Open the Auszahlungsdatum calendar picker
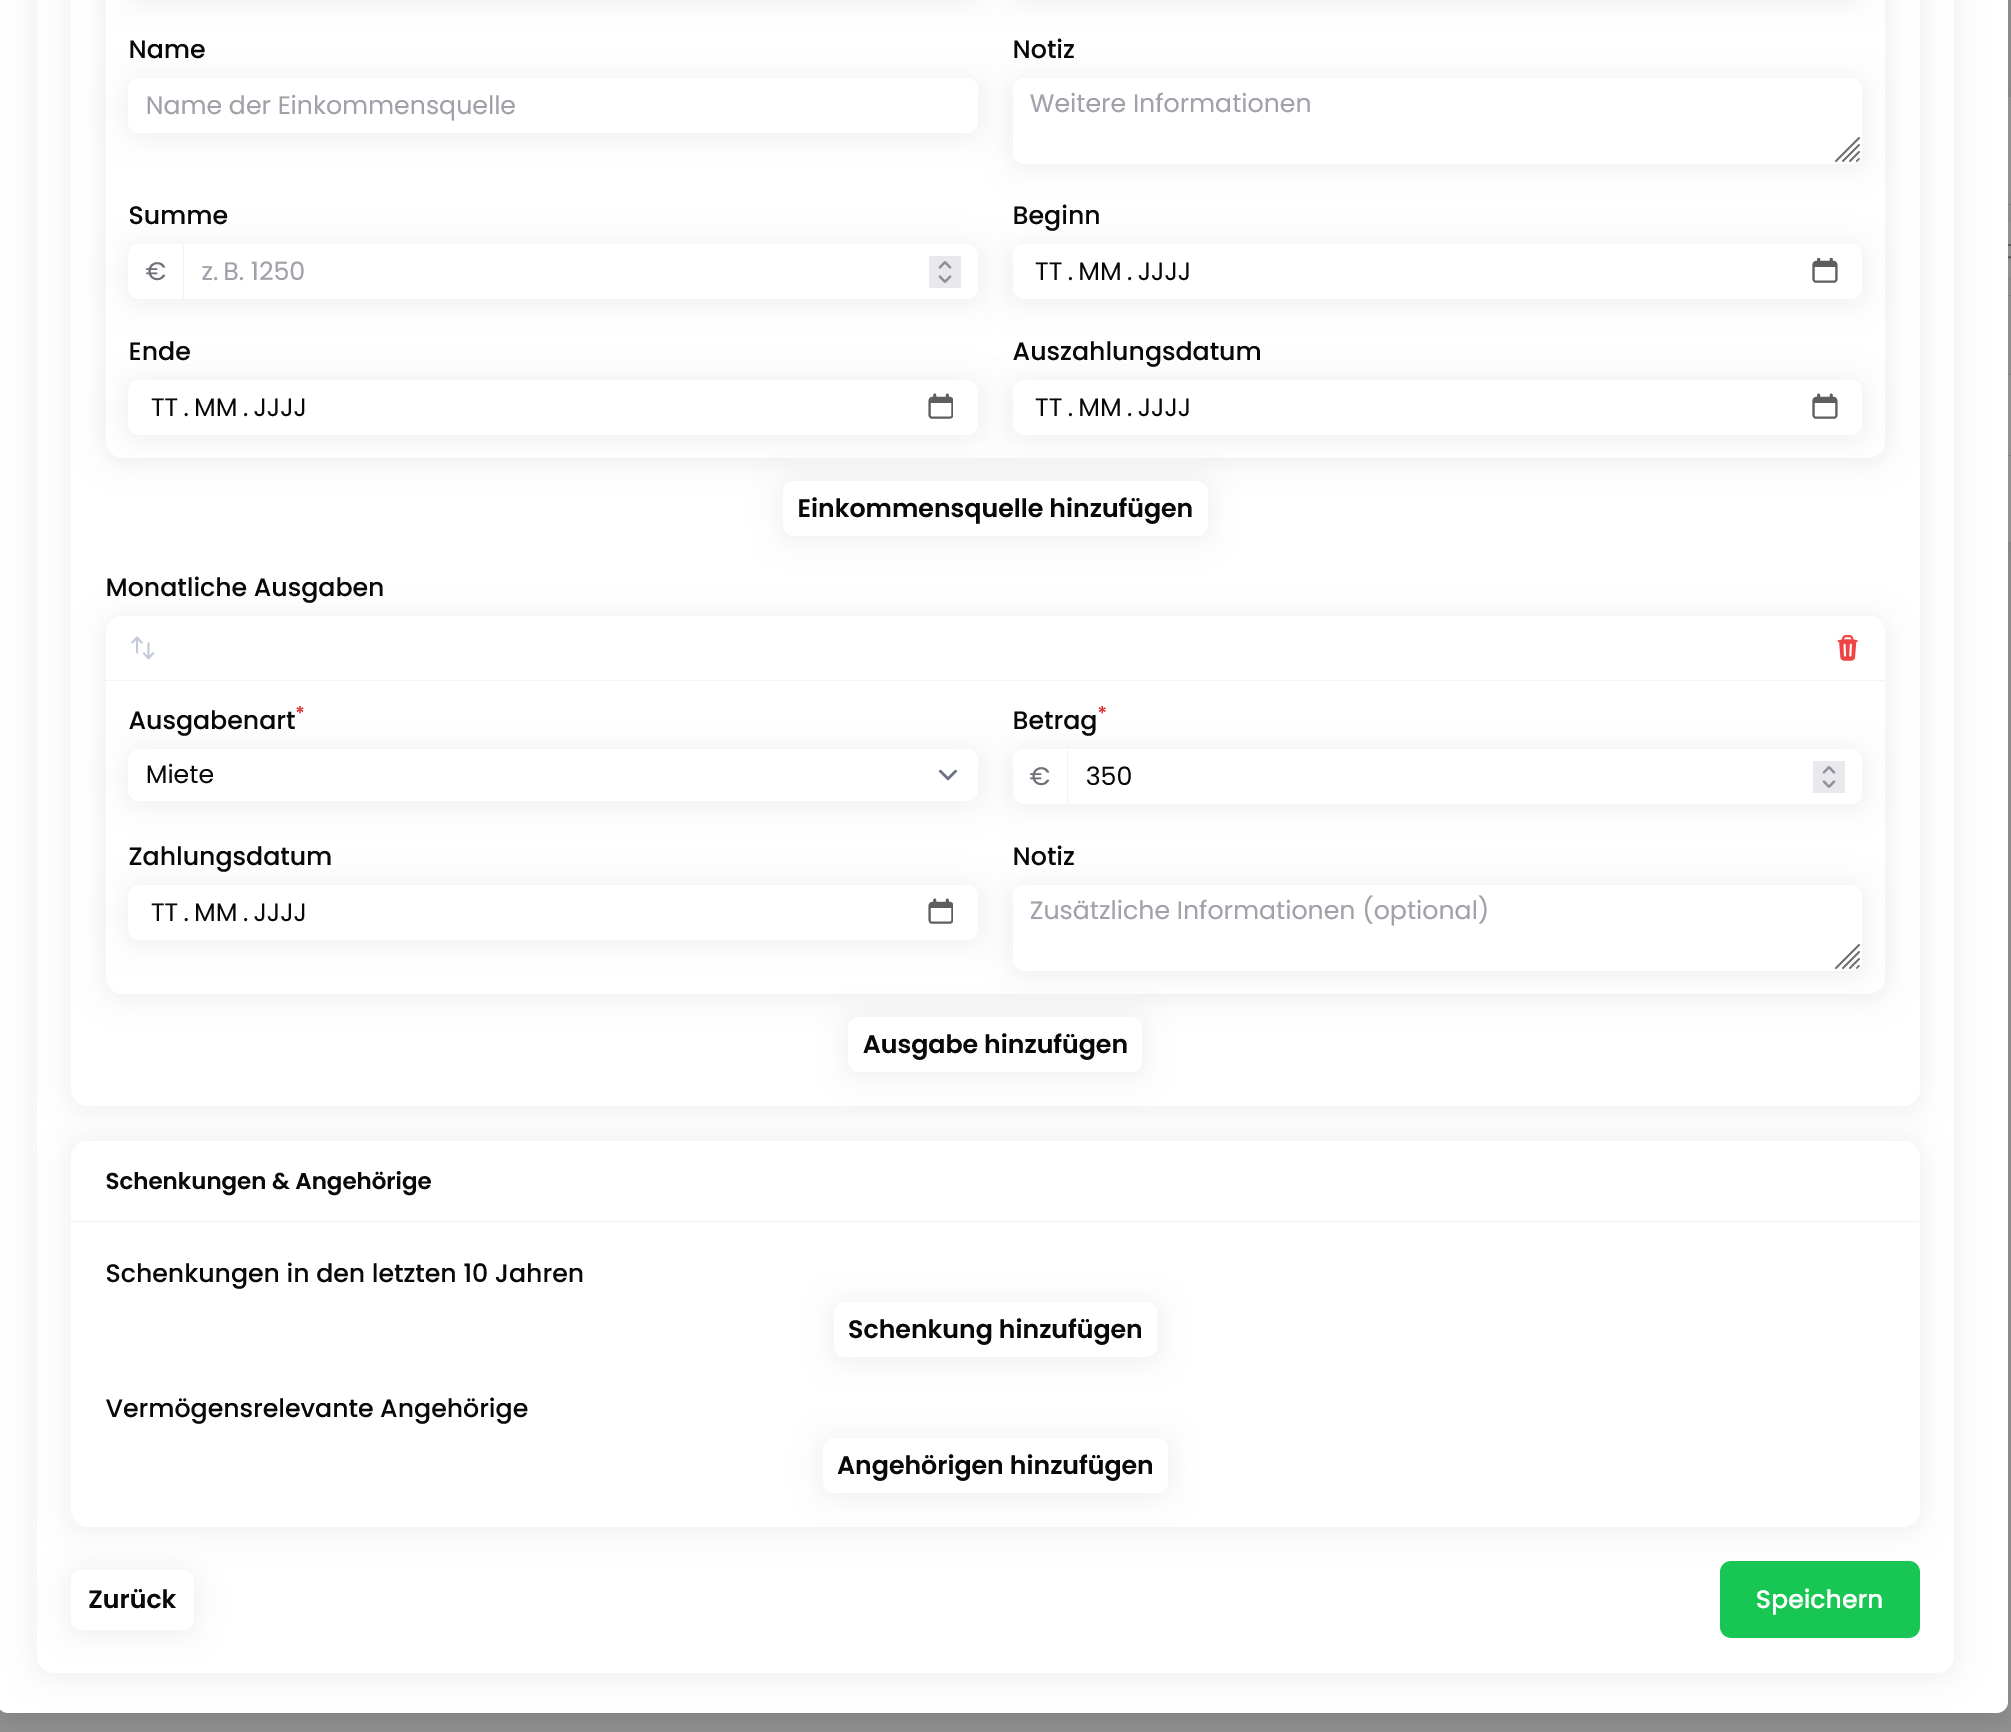The height and width of the screenshot is (1732, 2011). click(x=1824, y=407)
